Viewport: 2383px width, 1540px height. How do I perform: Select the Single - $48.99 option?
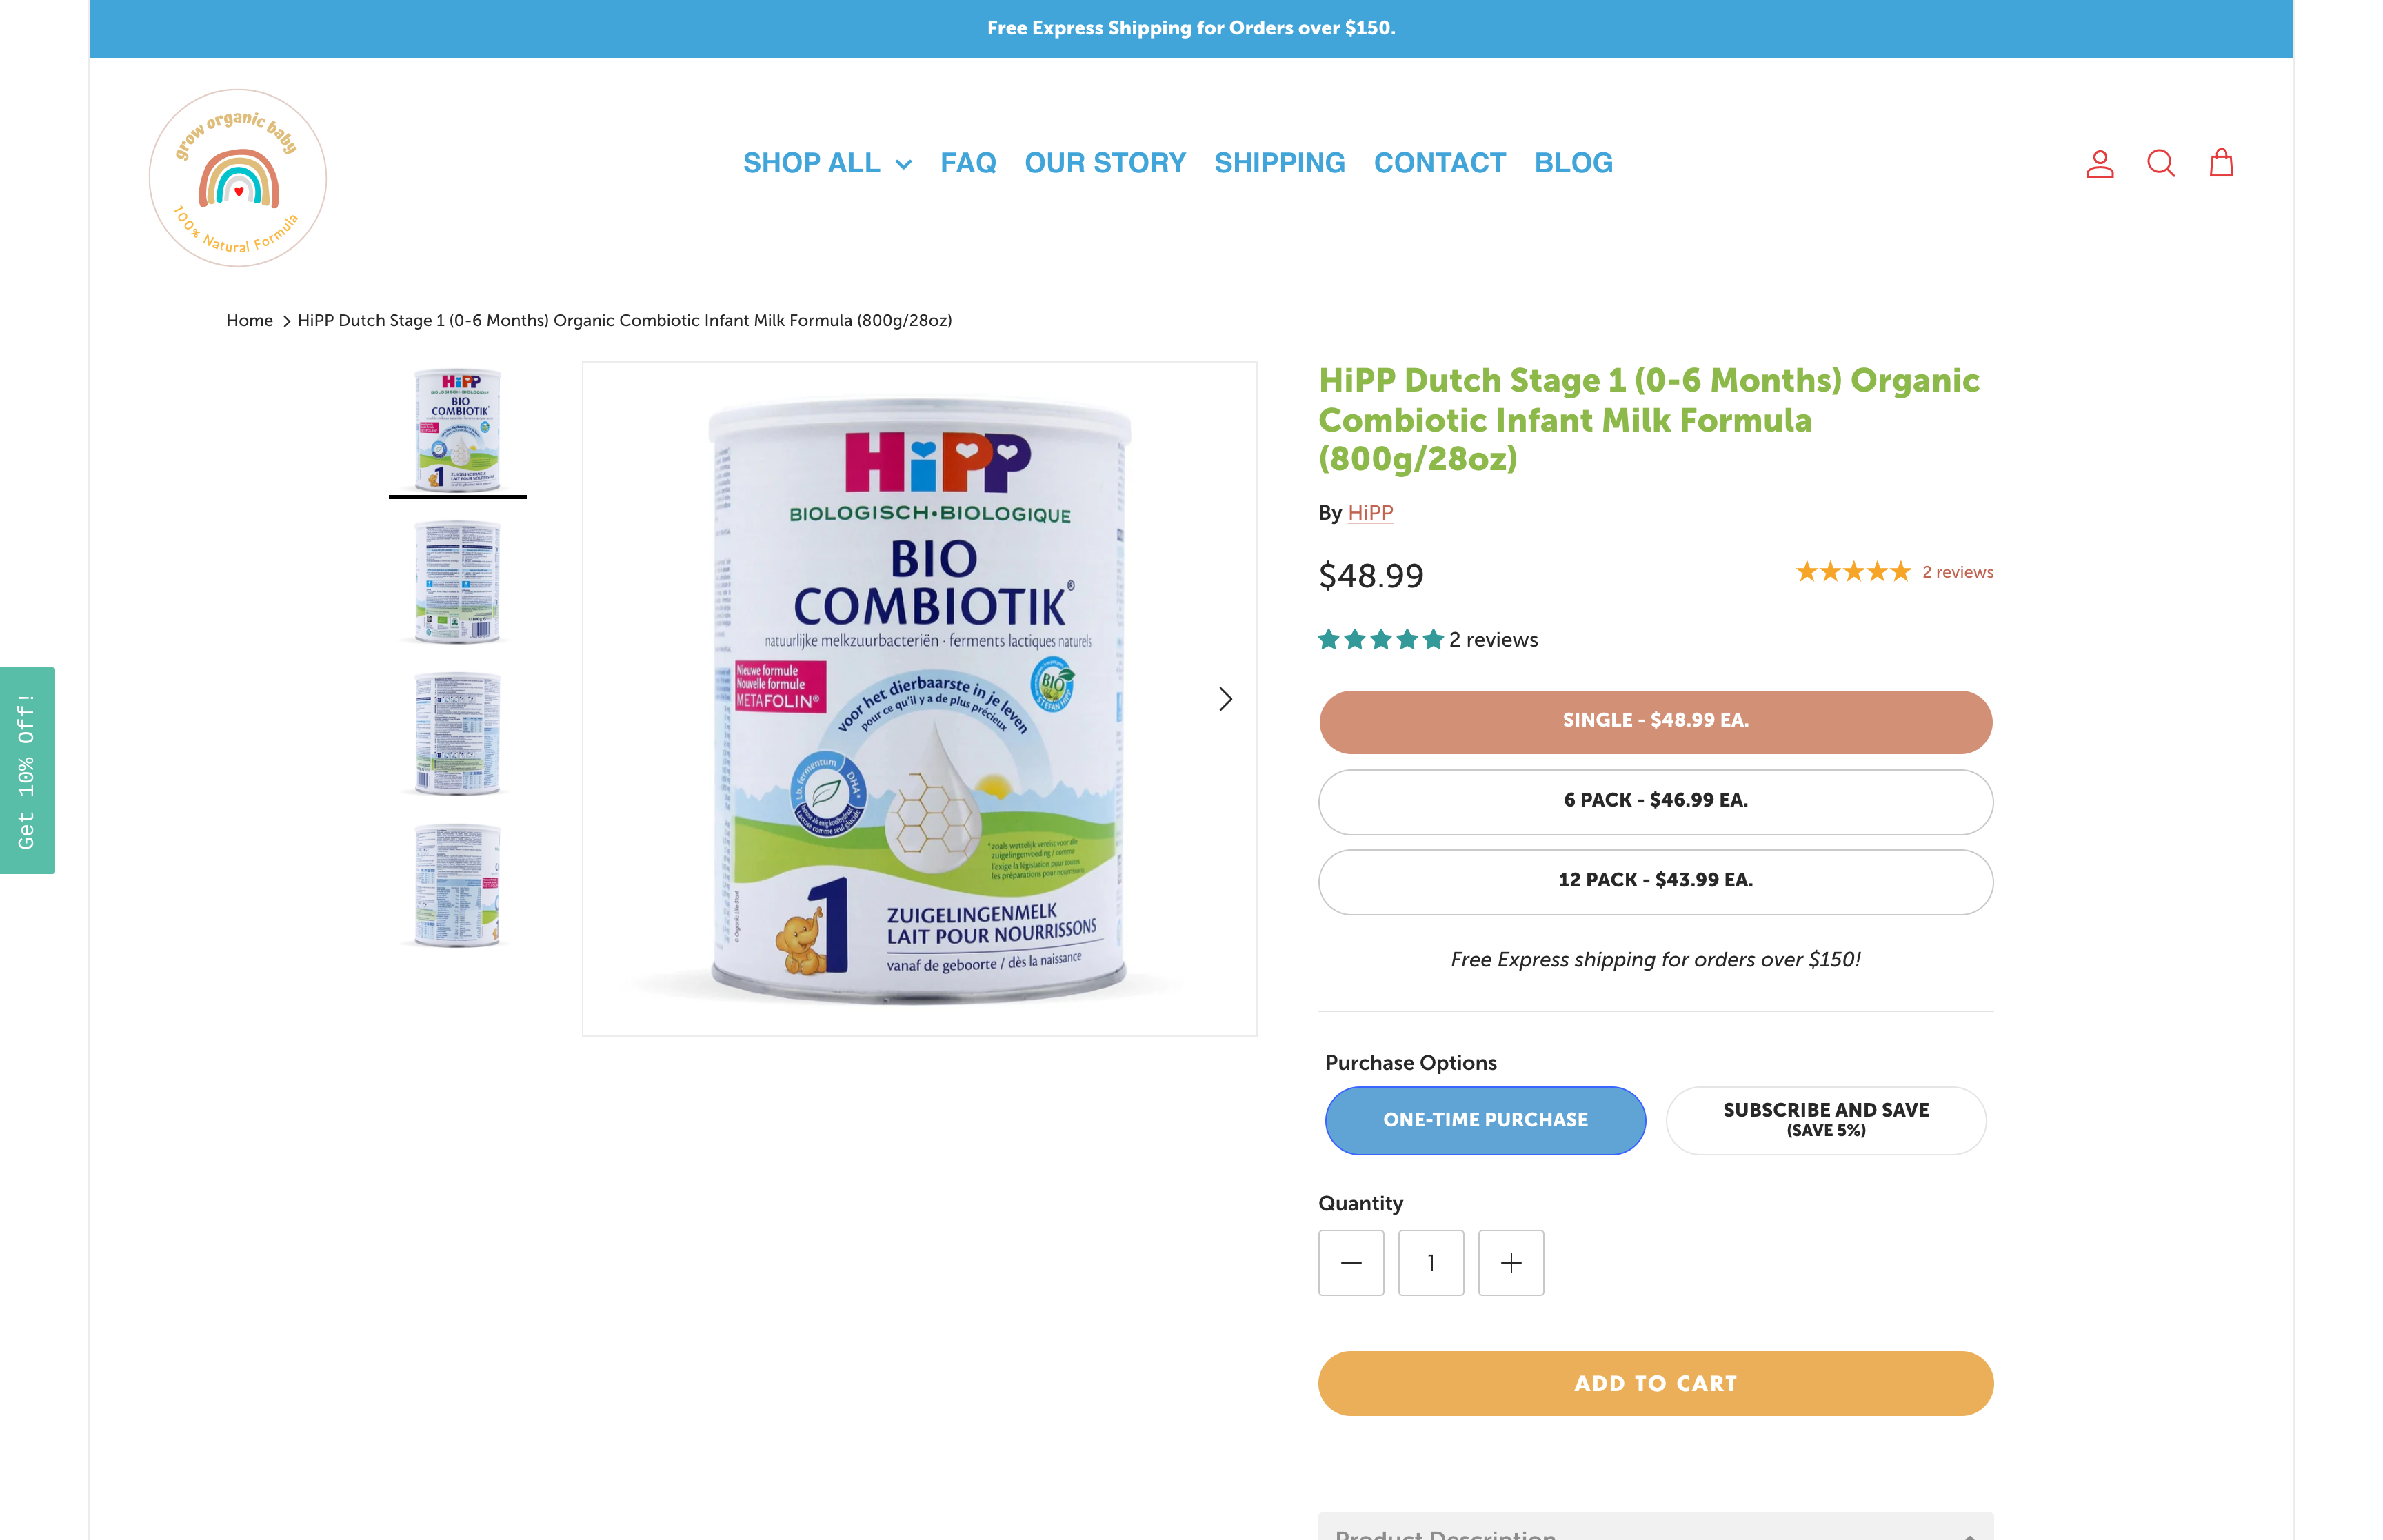pos(1655,721)
